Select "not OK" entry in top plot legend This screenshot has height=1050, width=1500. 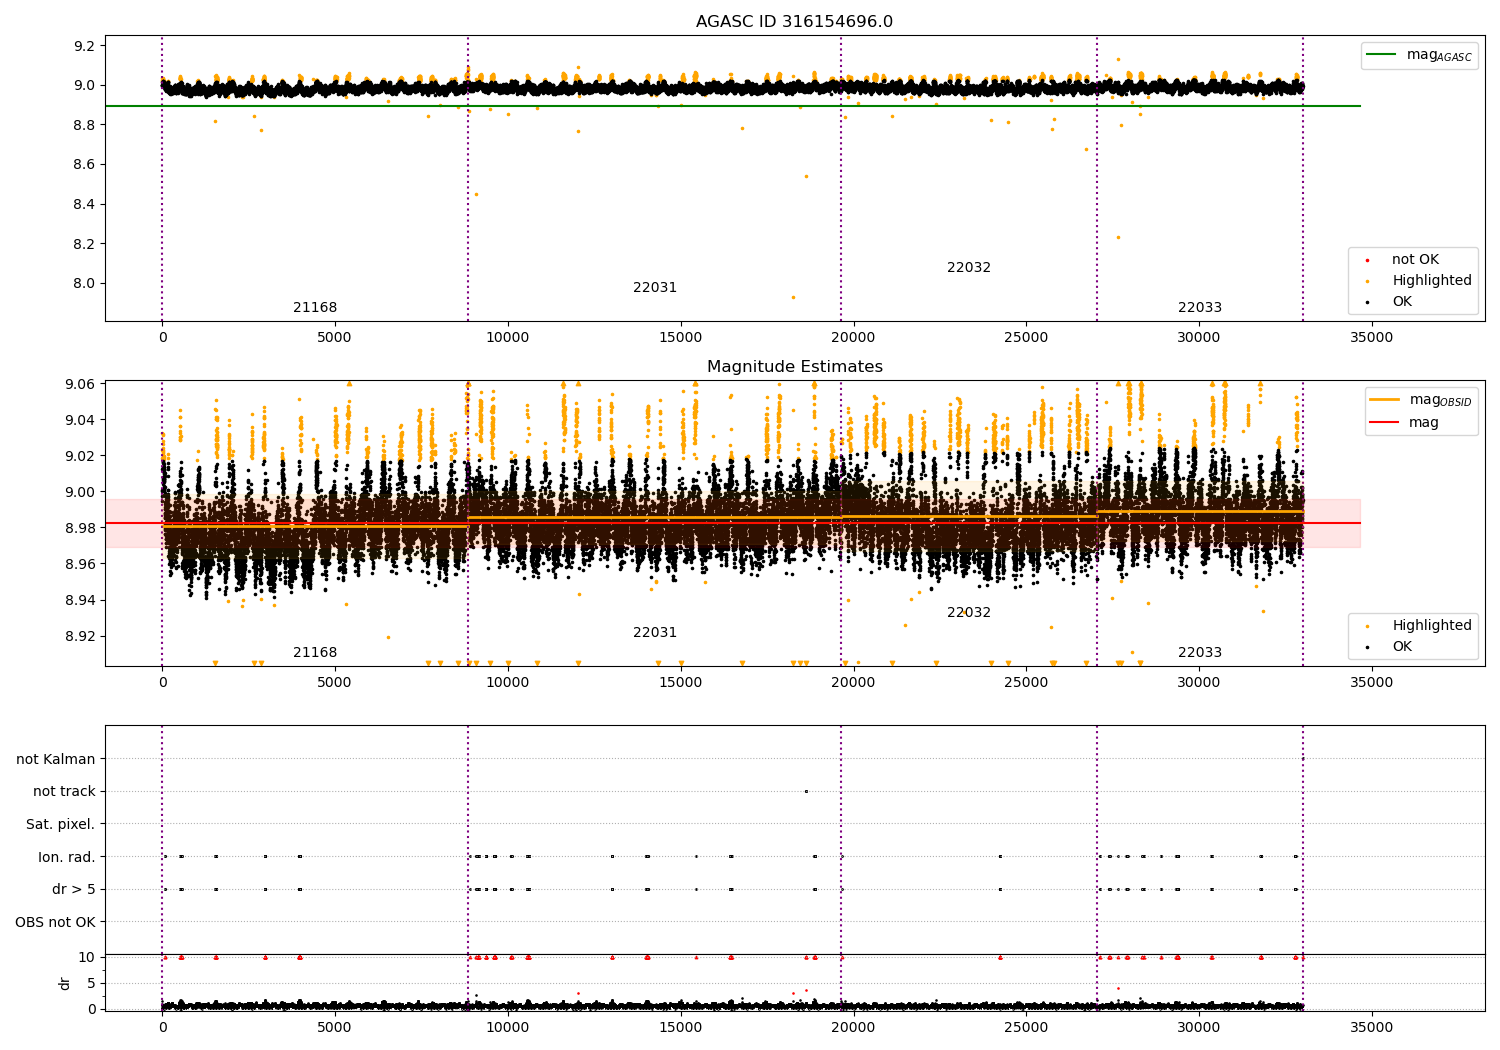[x=1415, y=260]
